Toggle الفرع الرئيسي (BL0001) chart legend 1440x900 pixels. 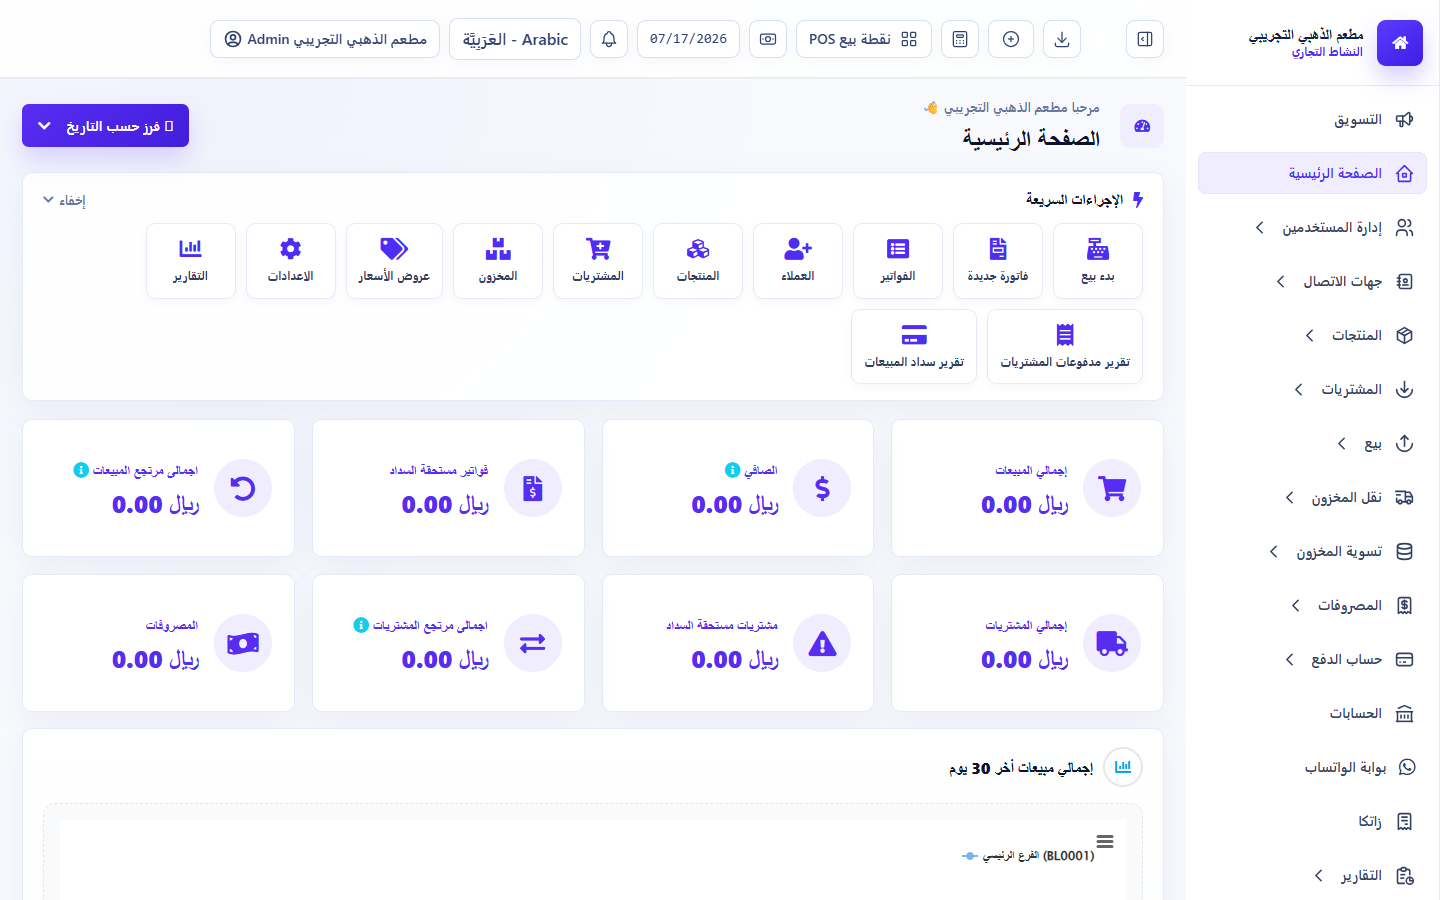tap(1028, 856)
